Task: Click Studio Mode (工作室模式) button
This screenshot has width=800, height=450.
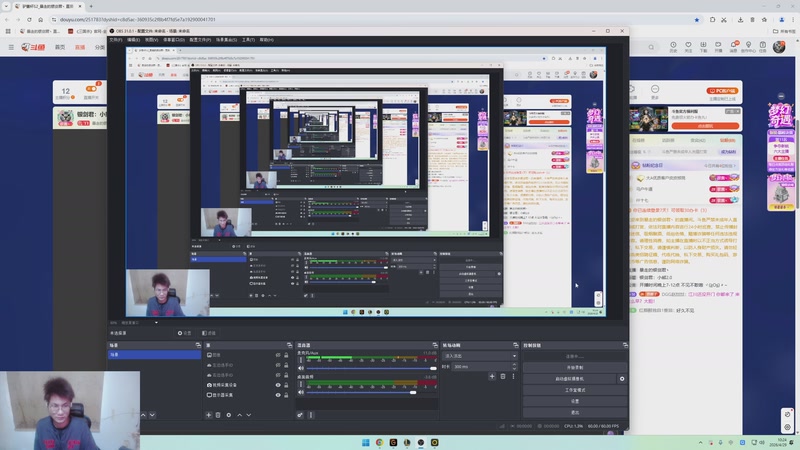Action: point(574,390)
